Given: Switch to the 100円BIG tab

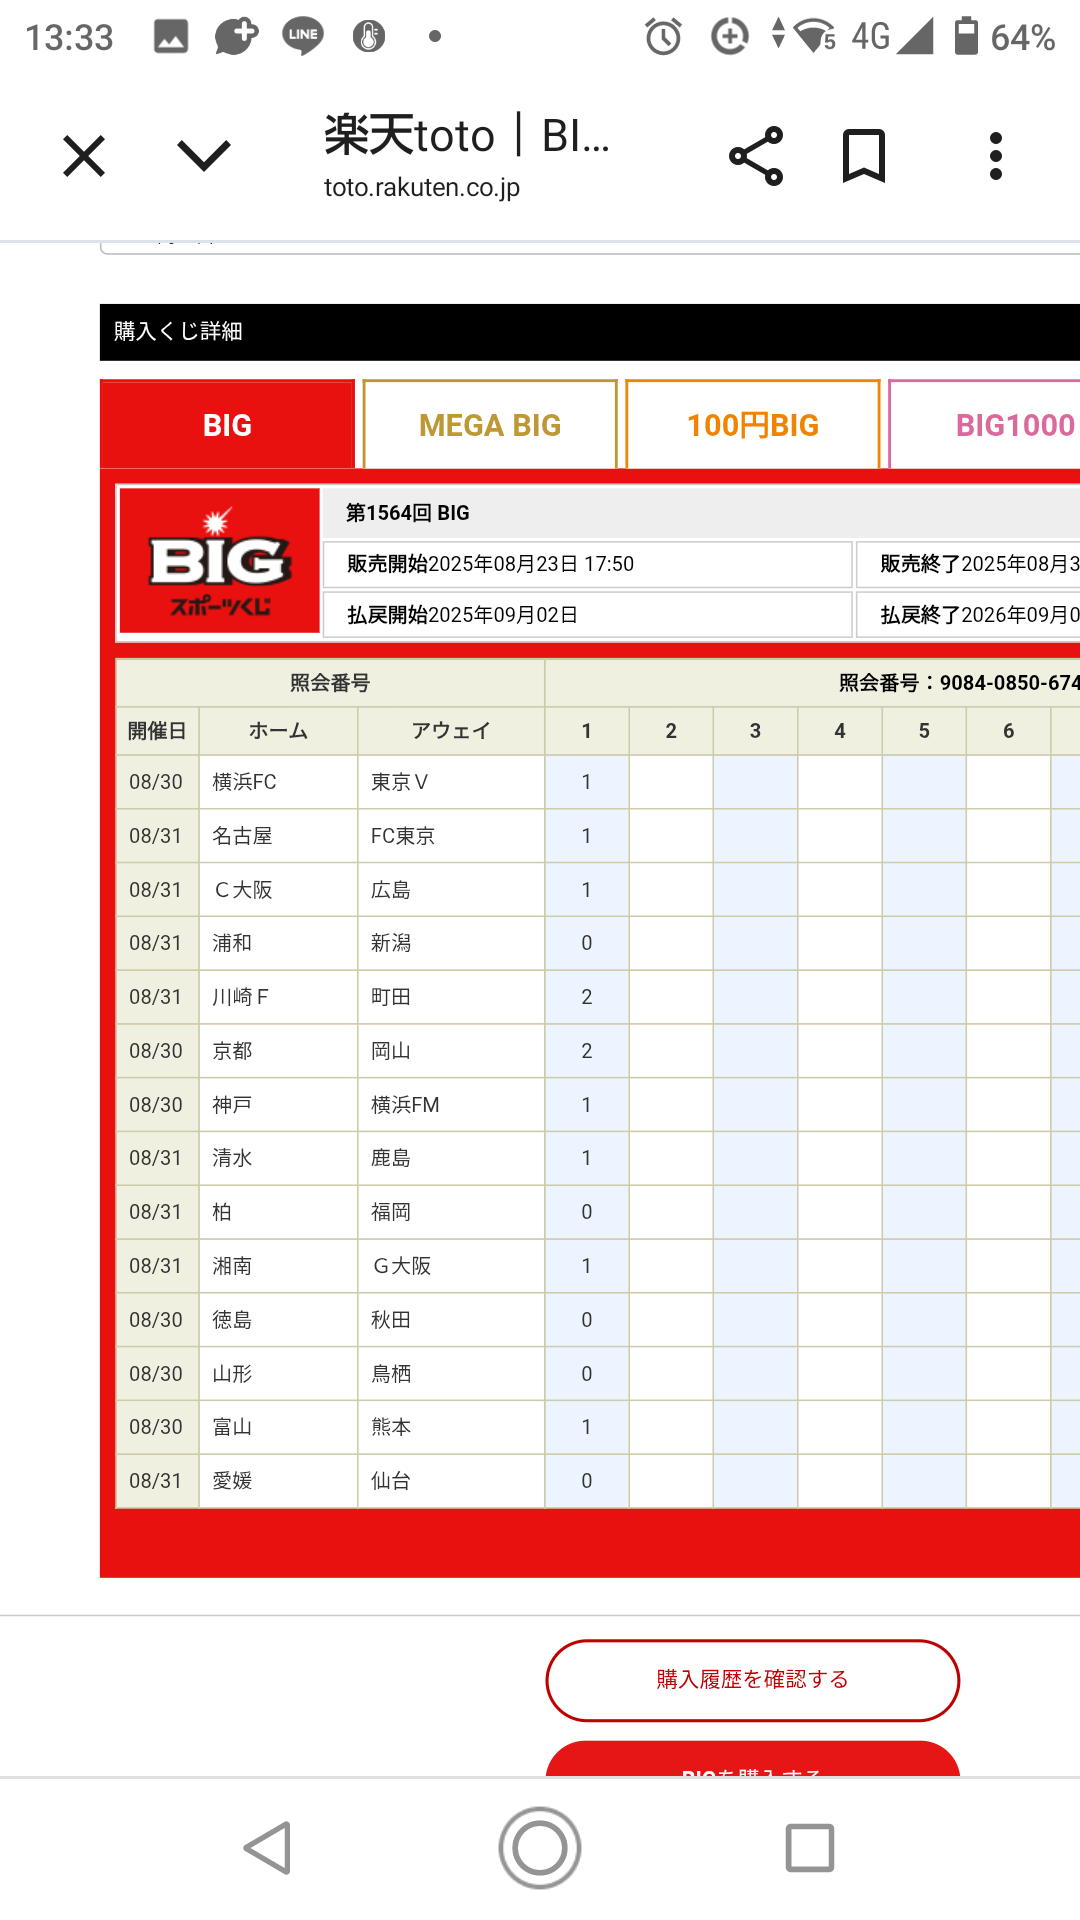Looking at the screenshot, I should tap(753, 425).
